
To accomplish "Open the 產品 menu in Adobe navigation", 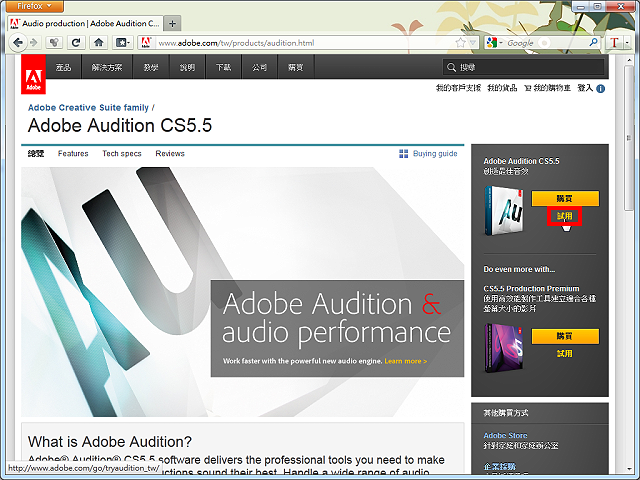I will [63, 67].
